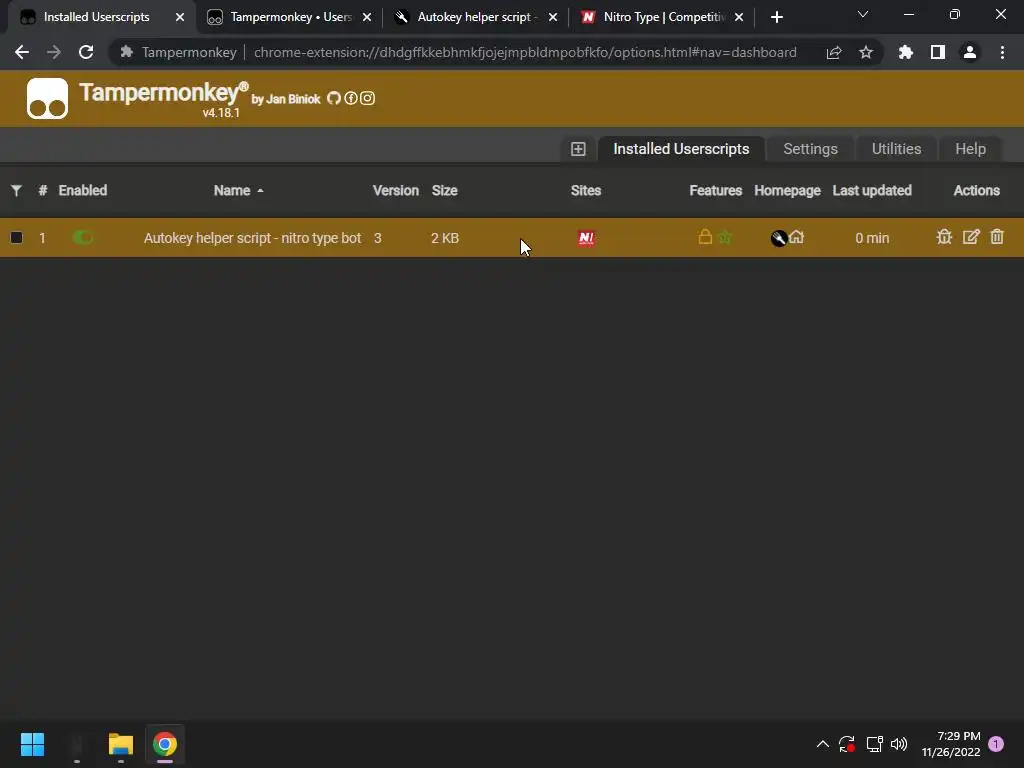Toggle the Chrome side panel icon

[938, 52]
